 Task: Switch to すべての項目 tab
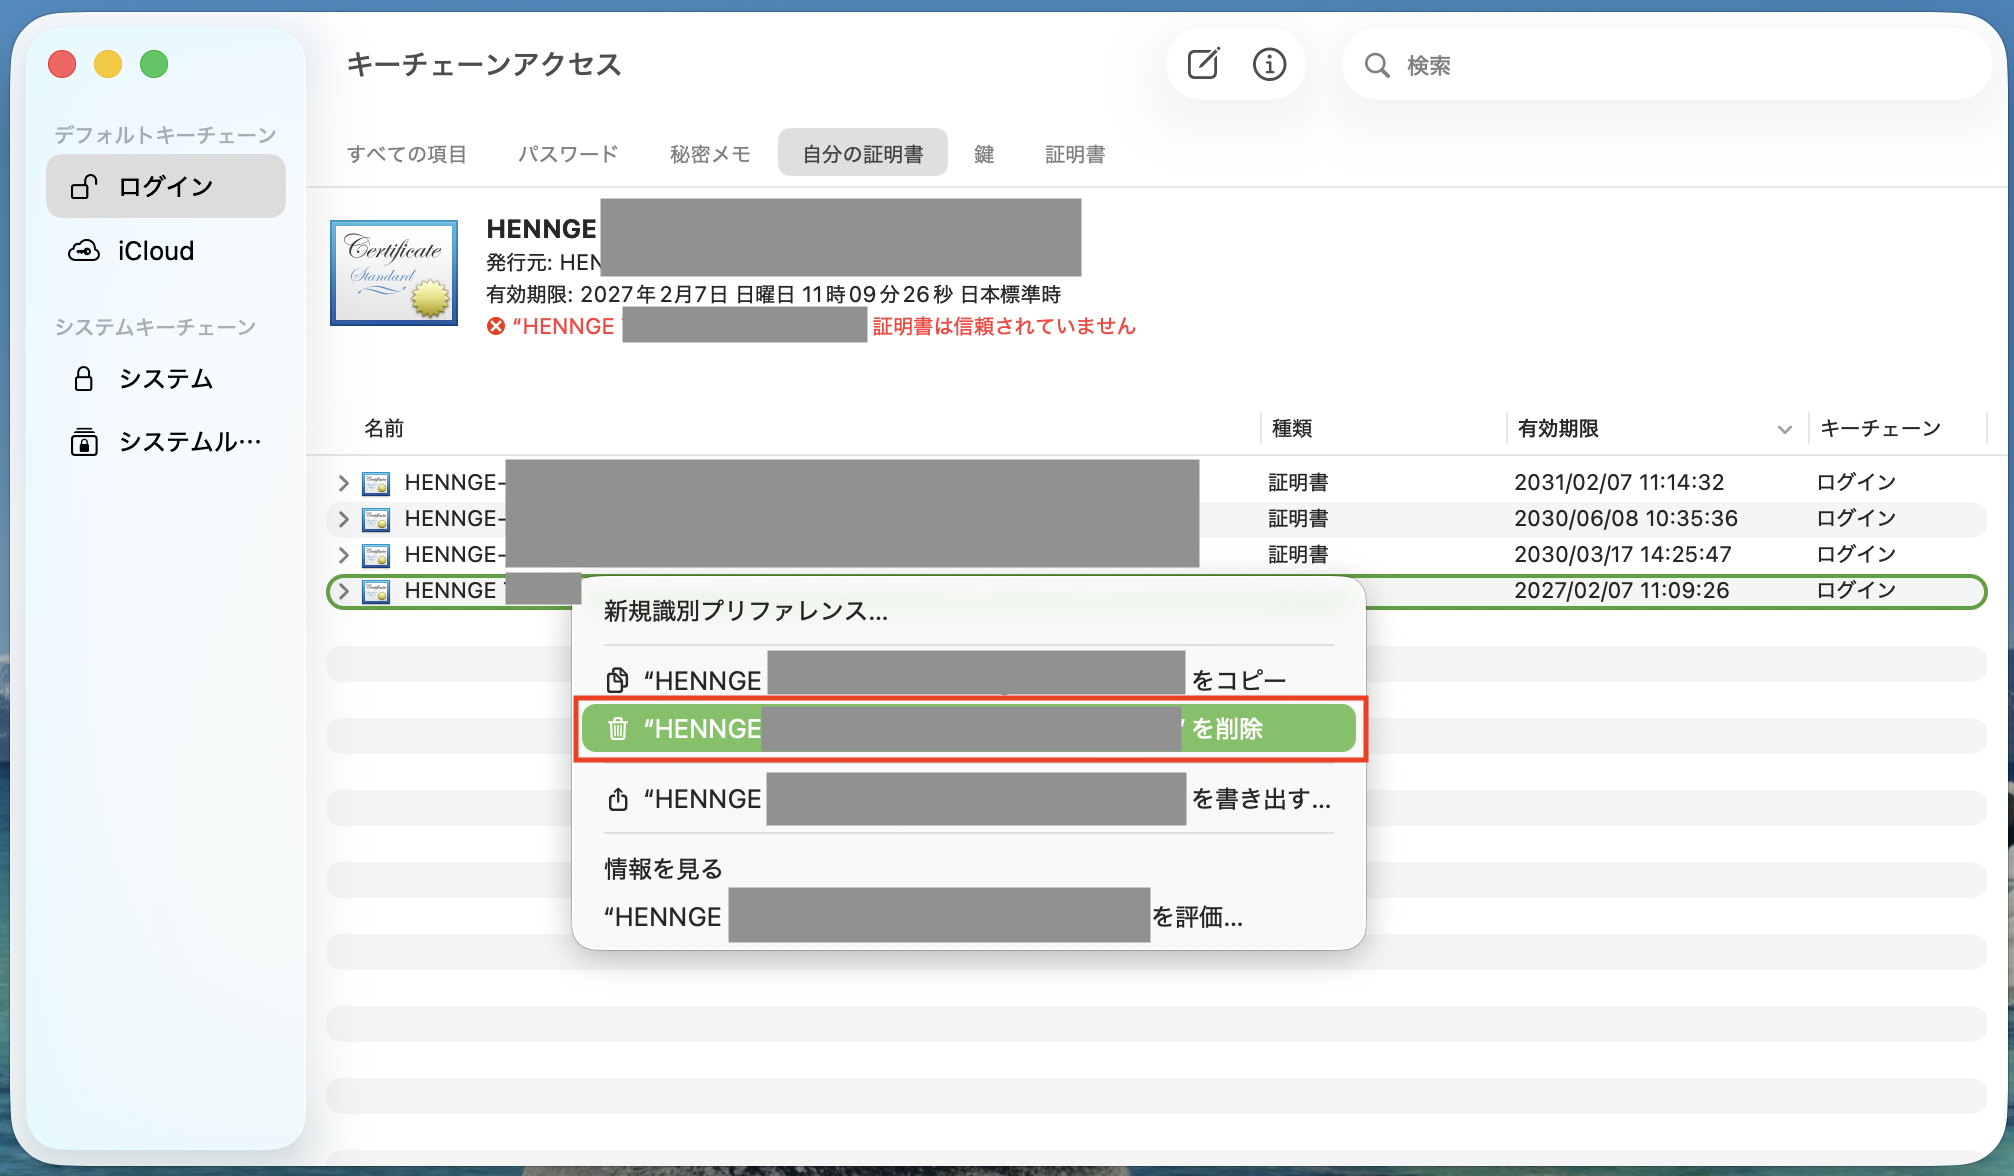(407, 154)
